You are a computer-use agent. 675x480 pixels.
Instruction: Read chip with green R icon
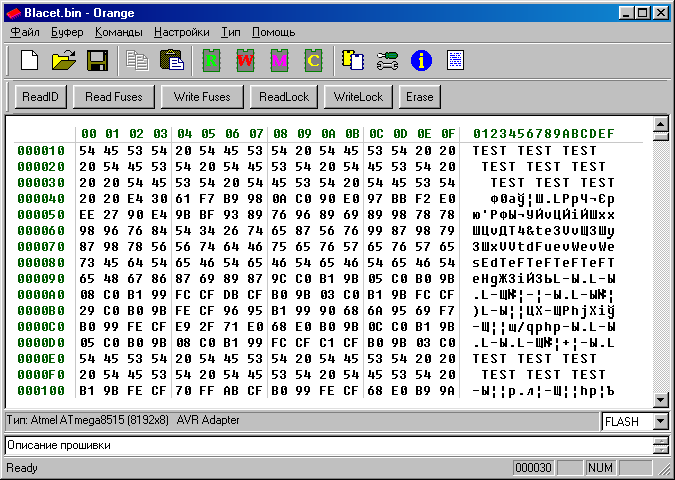click(211, 60)
